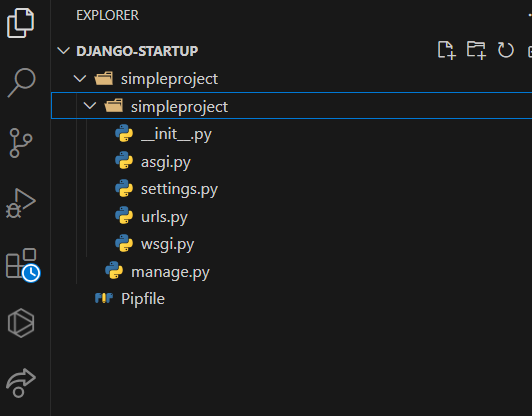Viewport: 532px width, 416px height.
Task: Click the outer simpleproject folder icon
Action: (x=104, y=78)
